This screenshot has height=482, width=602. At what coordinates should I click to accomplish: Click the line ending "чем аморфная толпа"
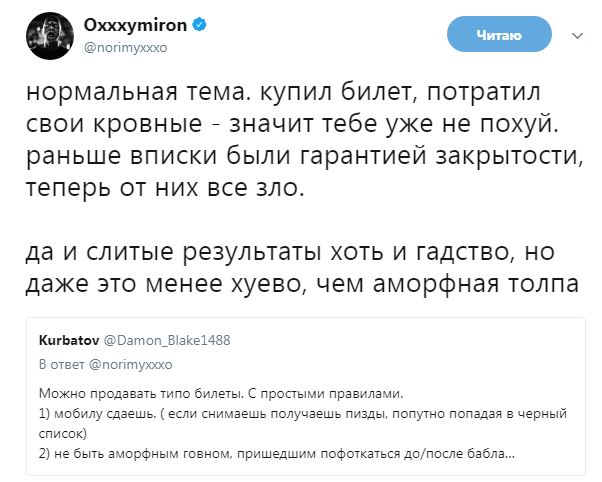(x=300, y=282)
